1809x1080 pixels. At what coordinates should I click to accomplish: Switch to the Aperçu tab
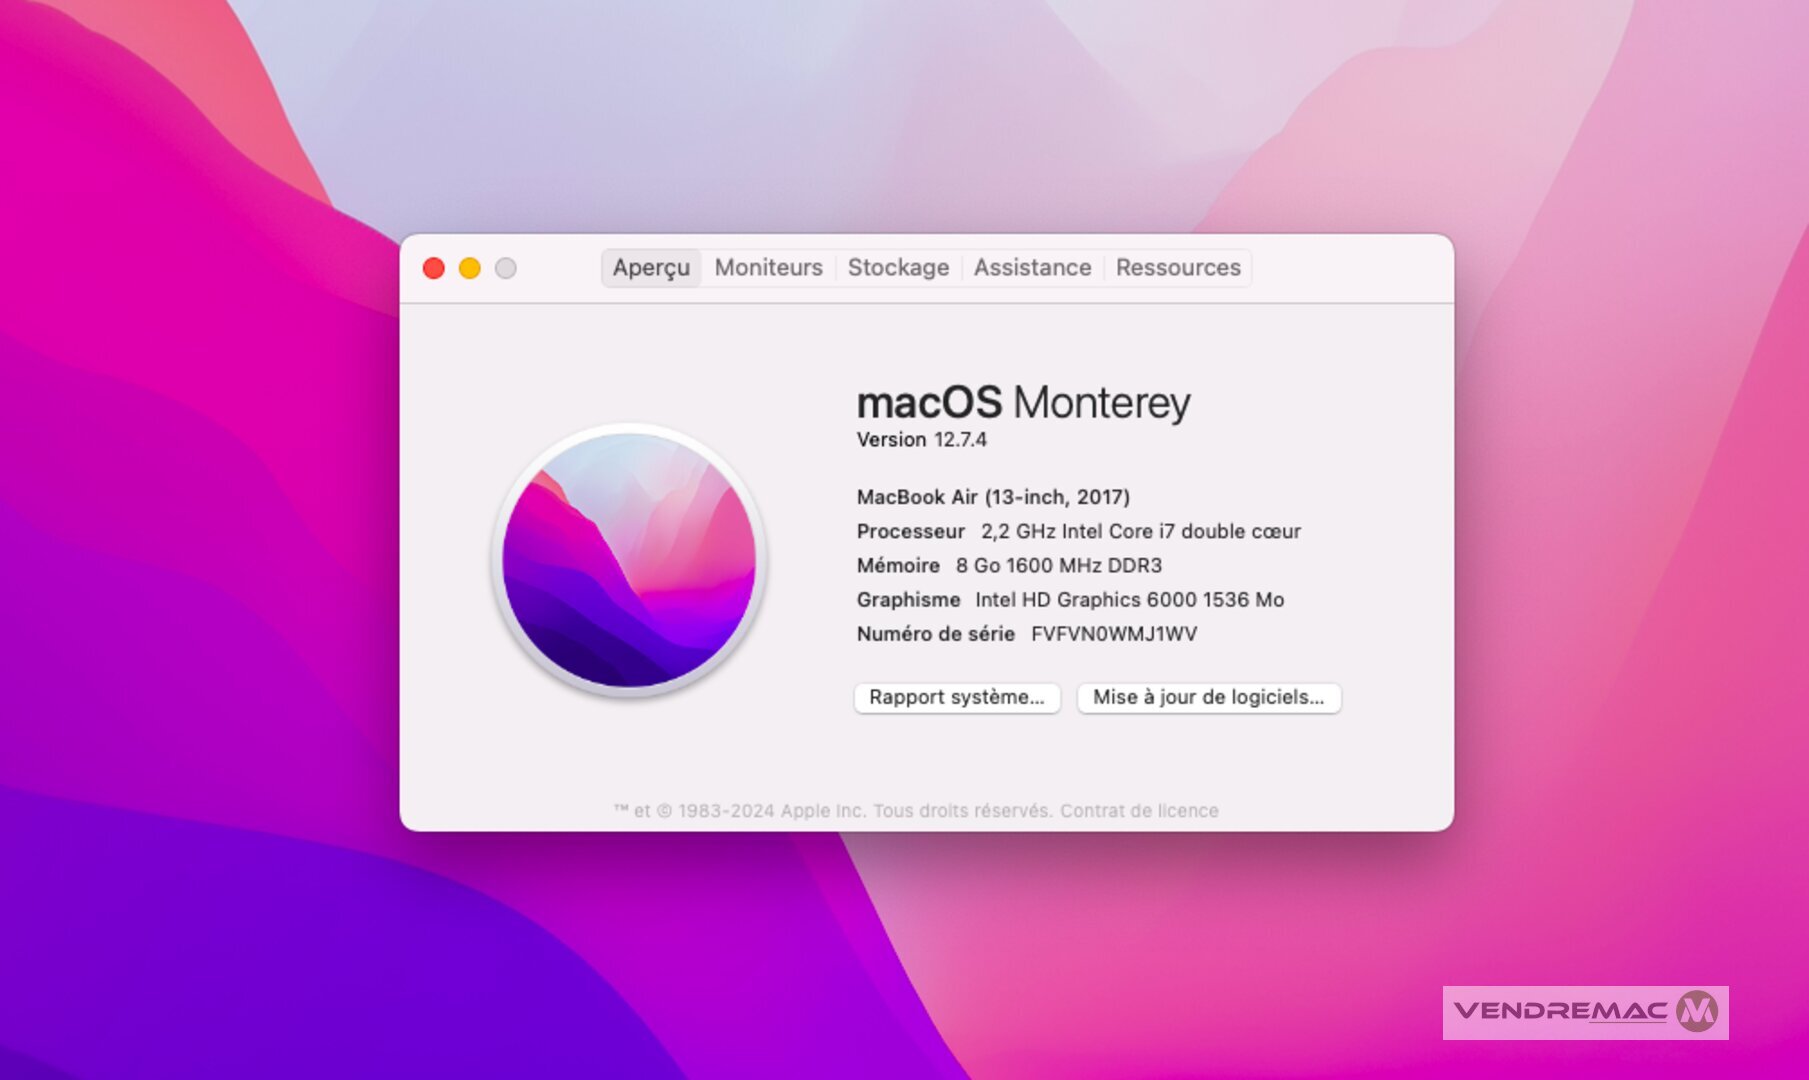click(651, 268)
